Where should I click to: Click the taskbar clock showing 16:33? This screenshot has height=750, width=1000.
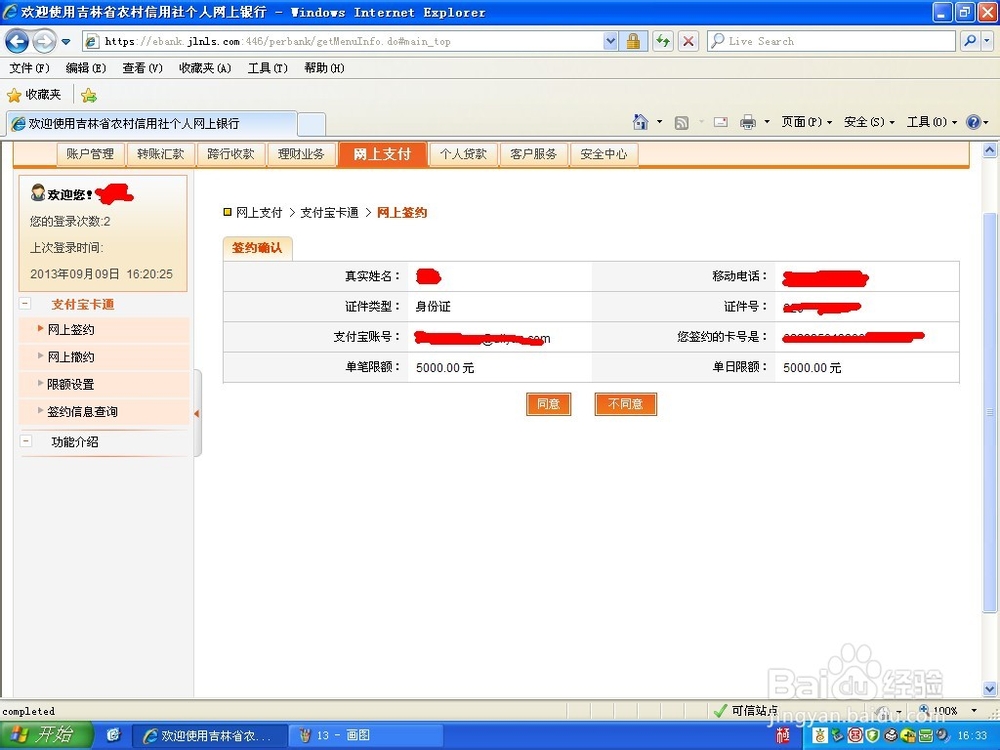click(x=972, y=735)
